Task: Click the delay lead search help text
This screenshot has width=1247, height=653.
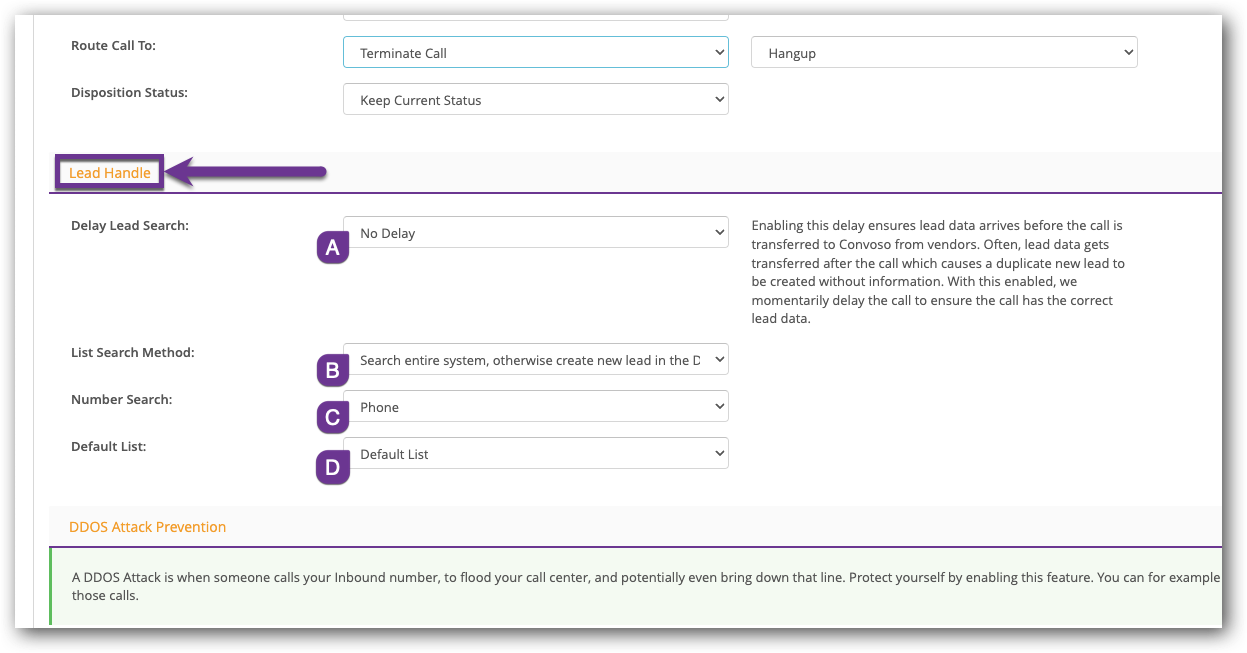Action: 938,272
